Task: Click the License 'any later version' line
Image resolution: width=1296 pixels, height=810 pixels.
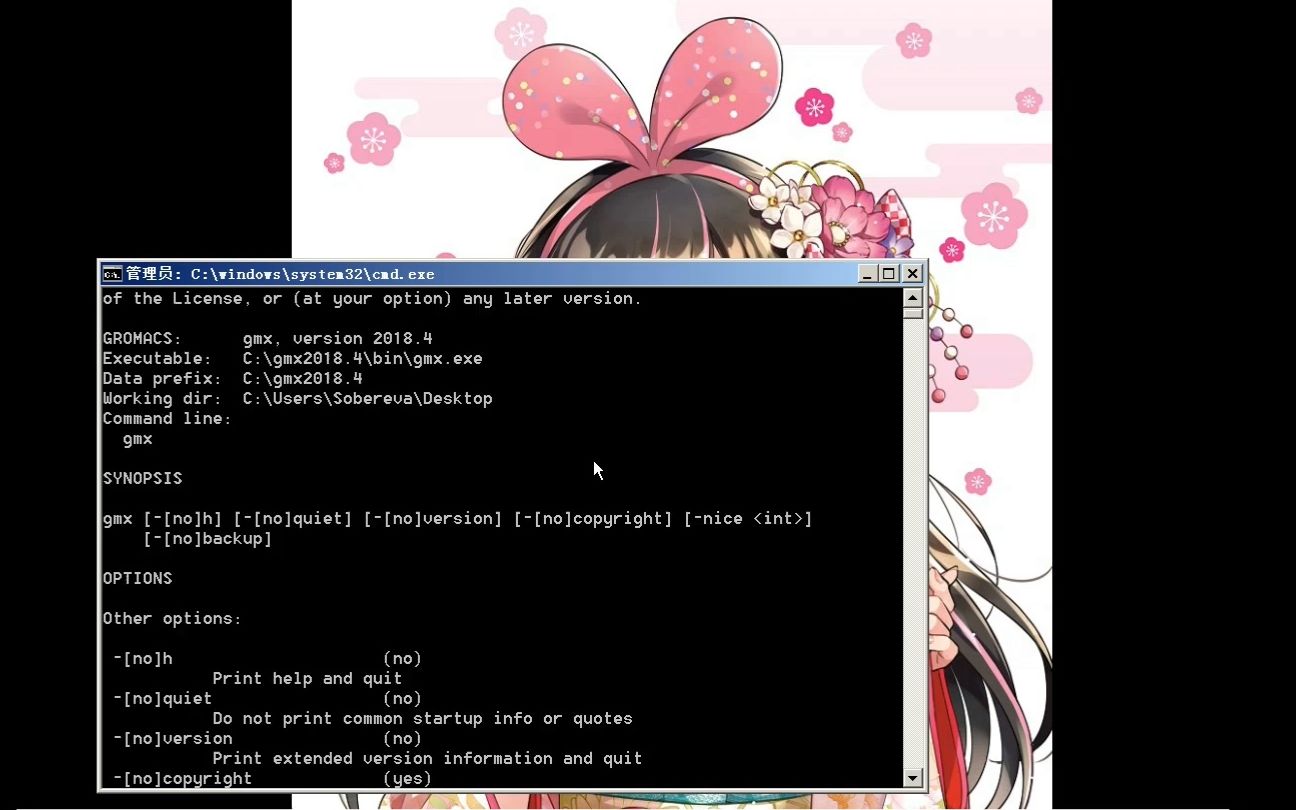Action: (x=372, y=299)
